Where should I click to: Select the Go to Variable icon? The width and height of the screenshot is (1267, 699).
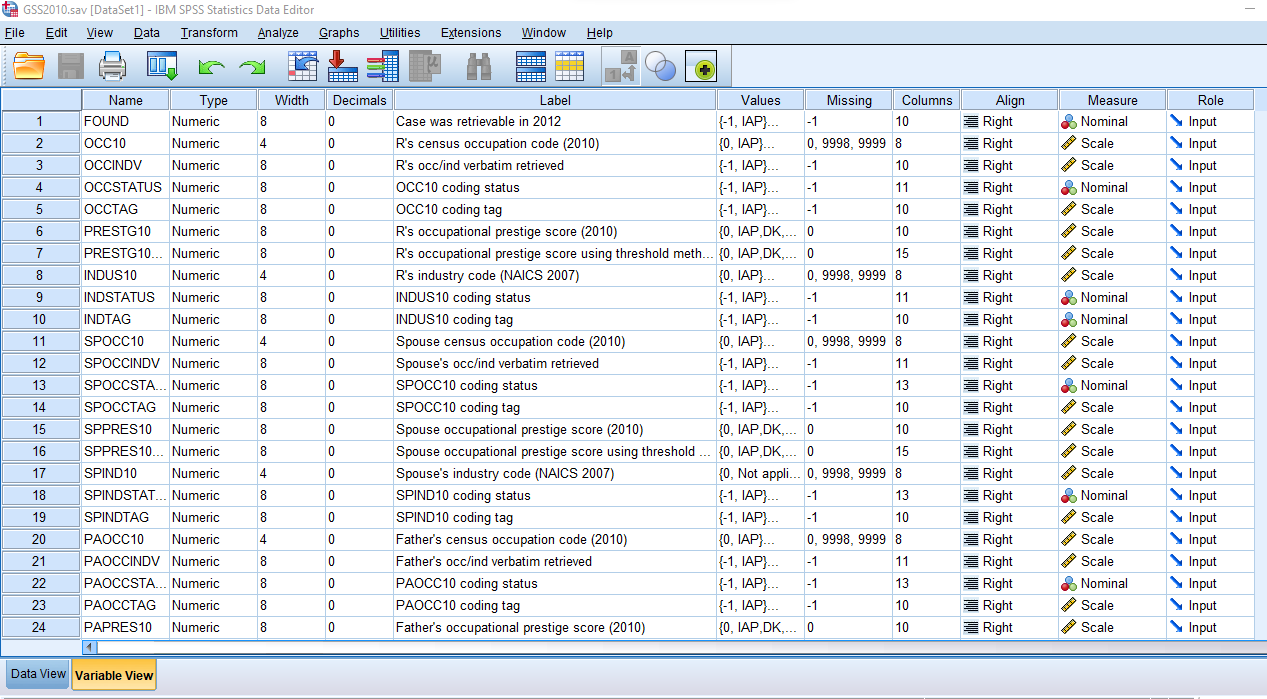pyautogui.click(x=343, y=66)
